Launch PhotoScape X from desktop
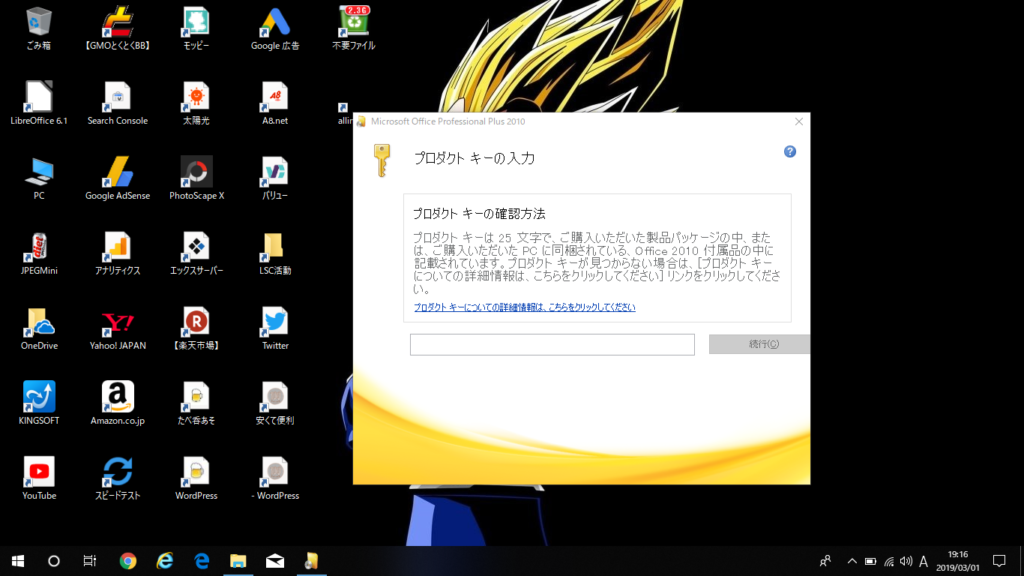 pos(196,178)
